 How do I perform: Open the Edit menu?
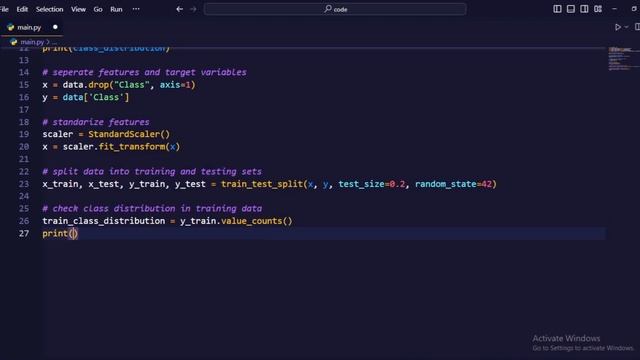[22, 9]
